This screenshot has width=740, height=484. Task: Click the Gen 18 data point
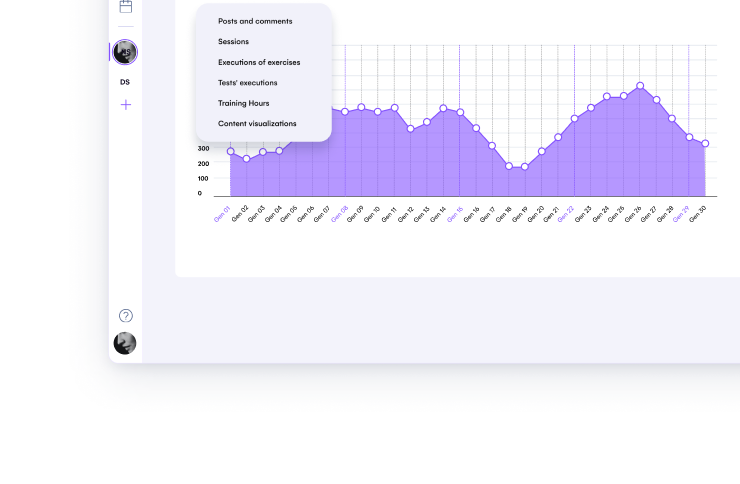(509, 166)
